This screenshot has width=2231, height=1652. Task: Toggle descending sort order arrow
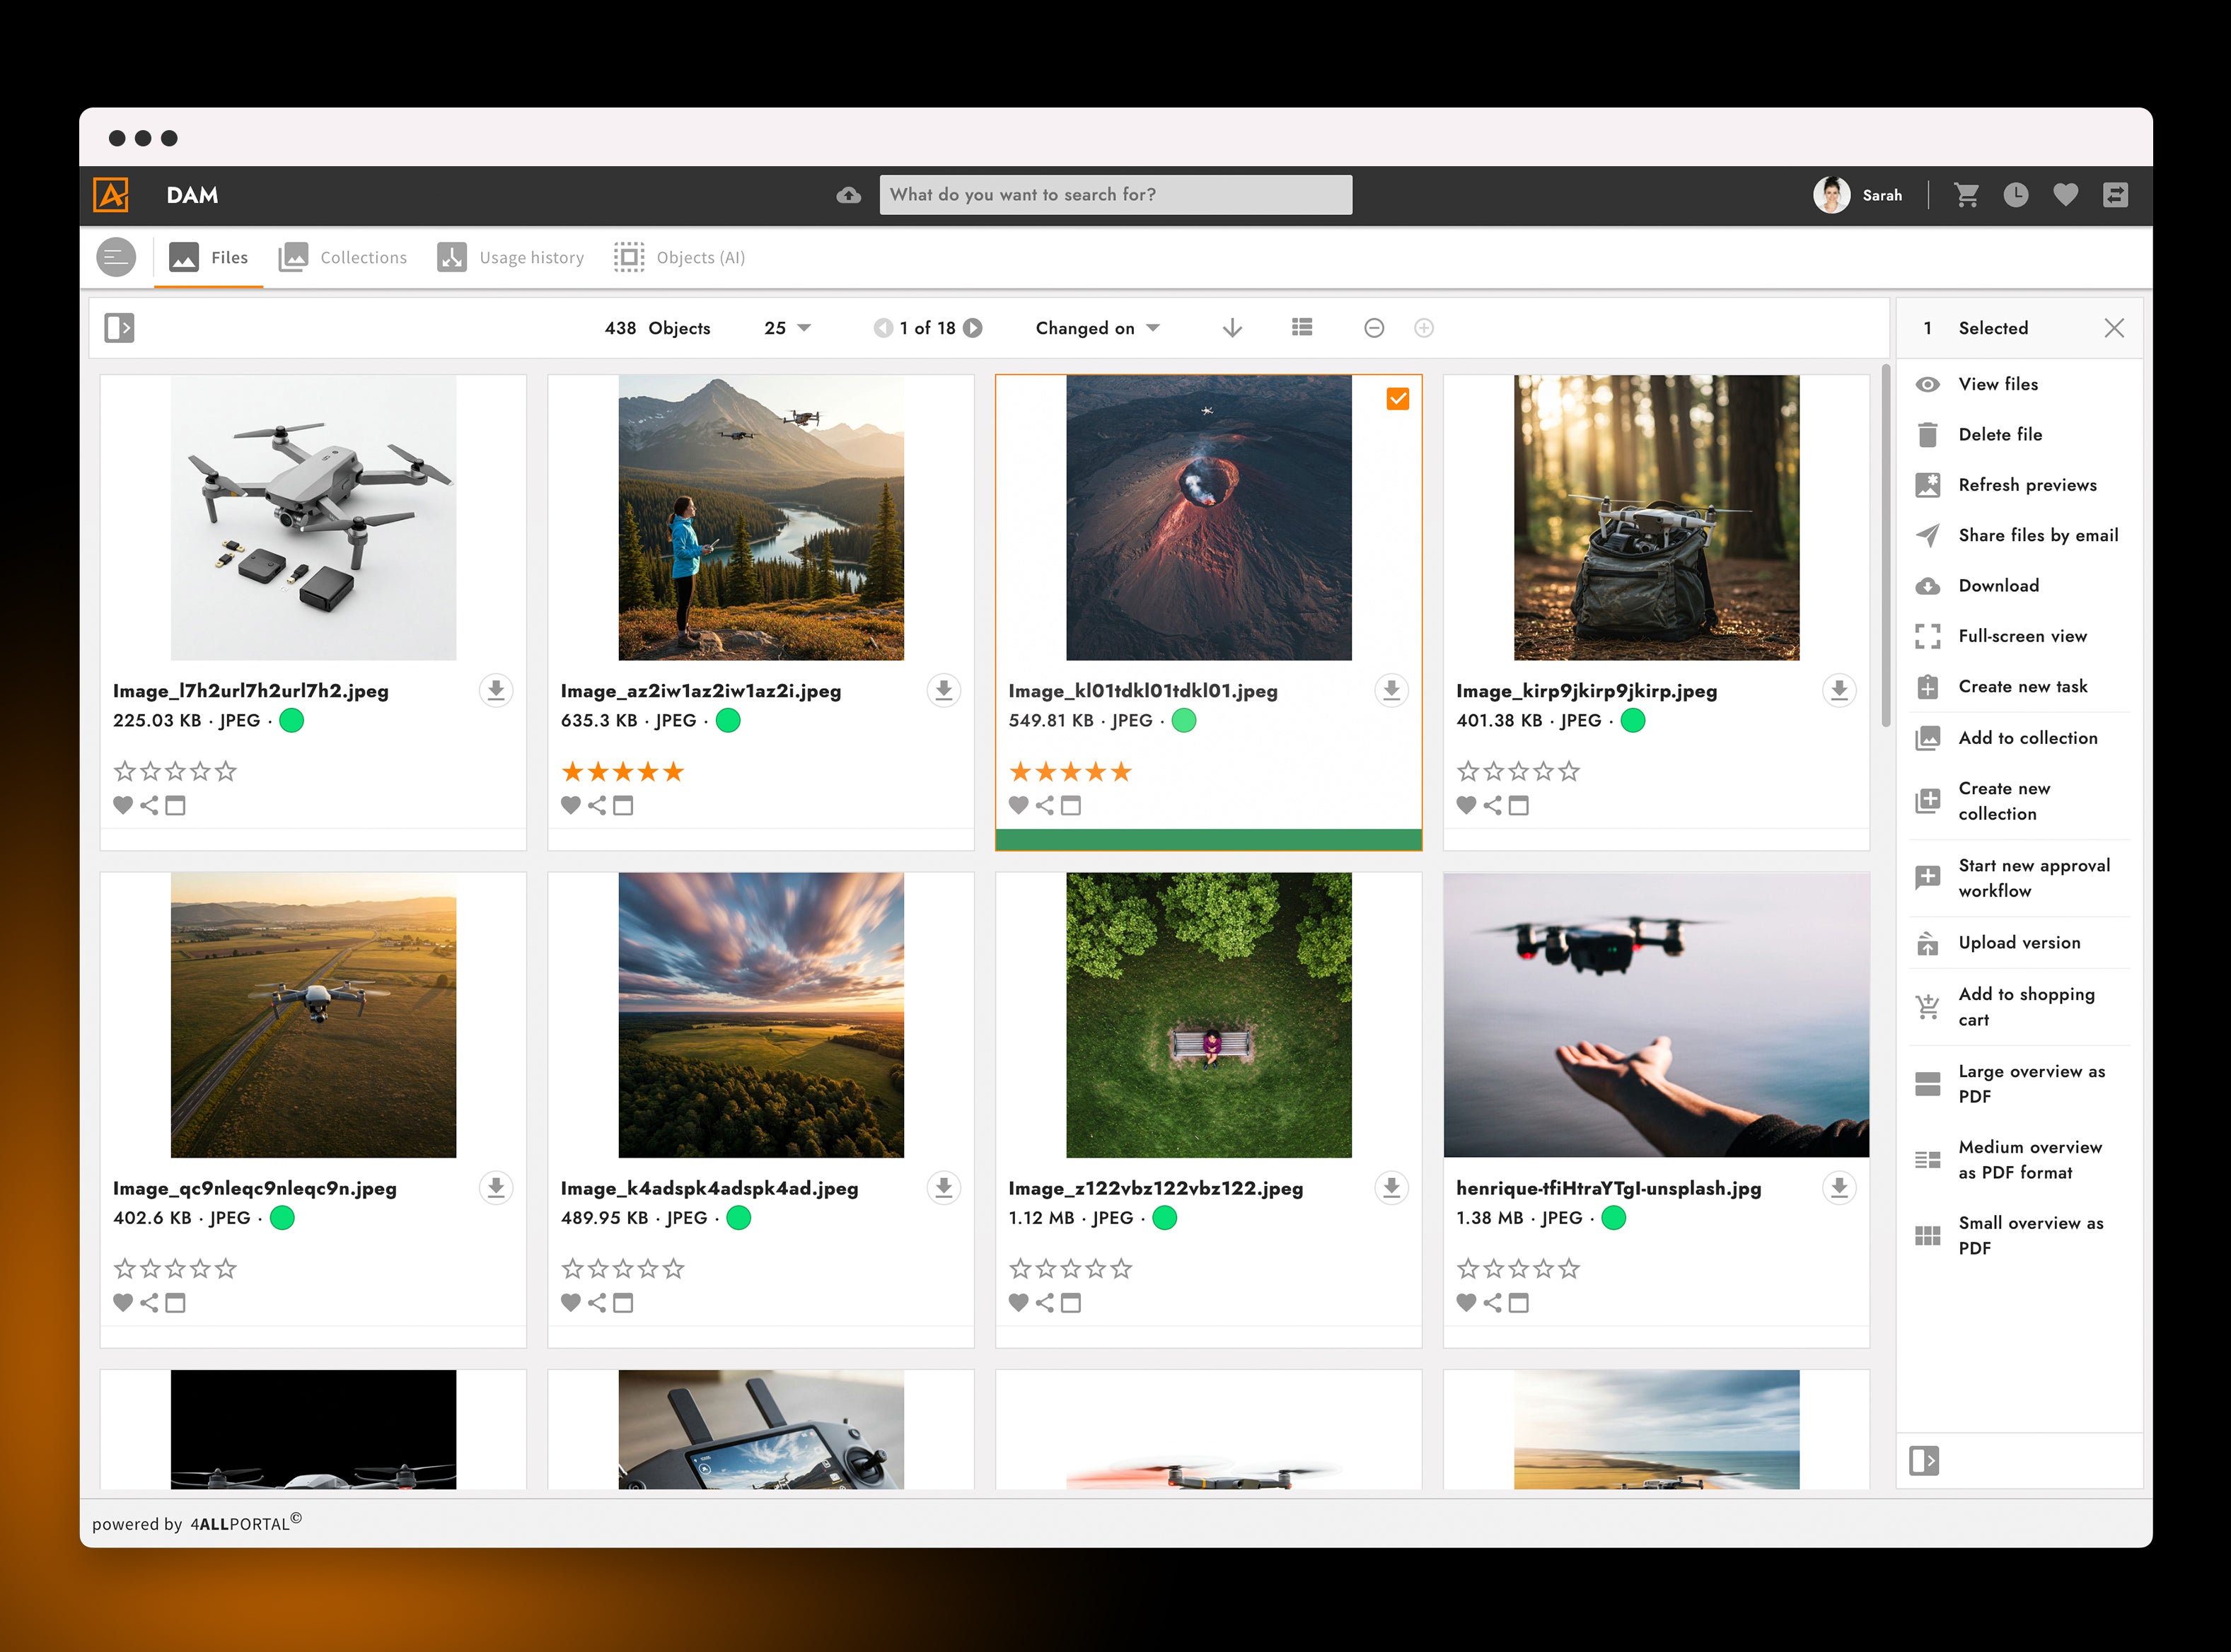tap(1232, 327)
